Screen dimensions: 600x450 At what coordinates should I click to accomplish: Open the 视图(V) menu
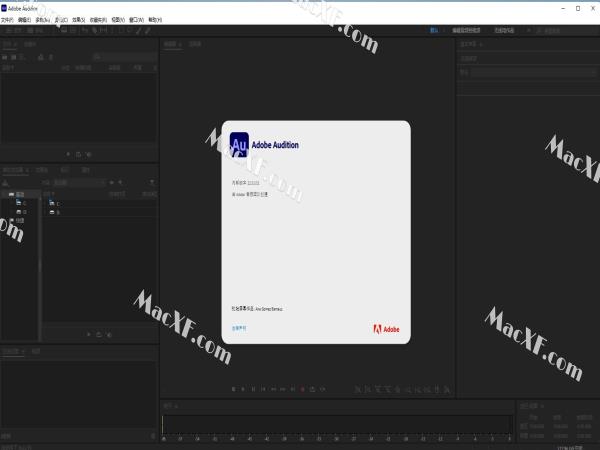click(118, 20)
